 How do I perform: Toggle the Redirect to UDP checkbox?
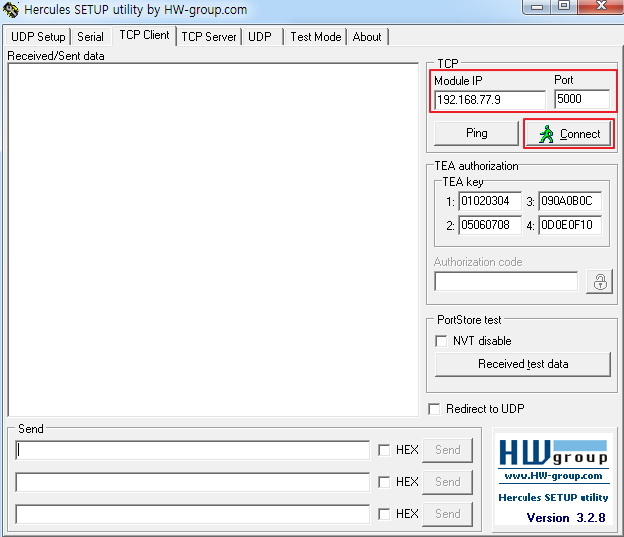click(434, 409)
